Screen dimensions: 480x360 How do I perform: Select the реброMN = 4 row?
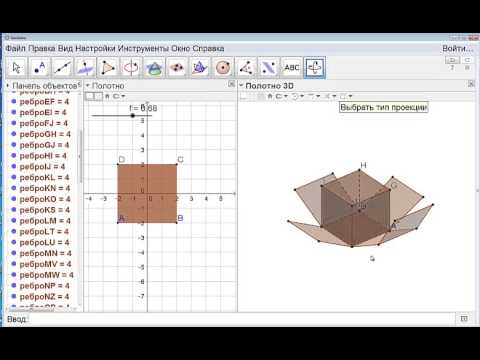tap(45, 253)
